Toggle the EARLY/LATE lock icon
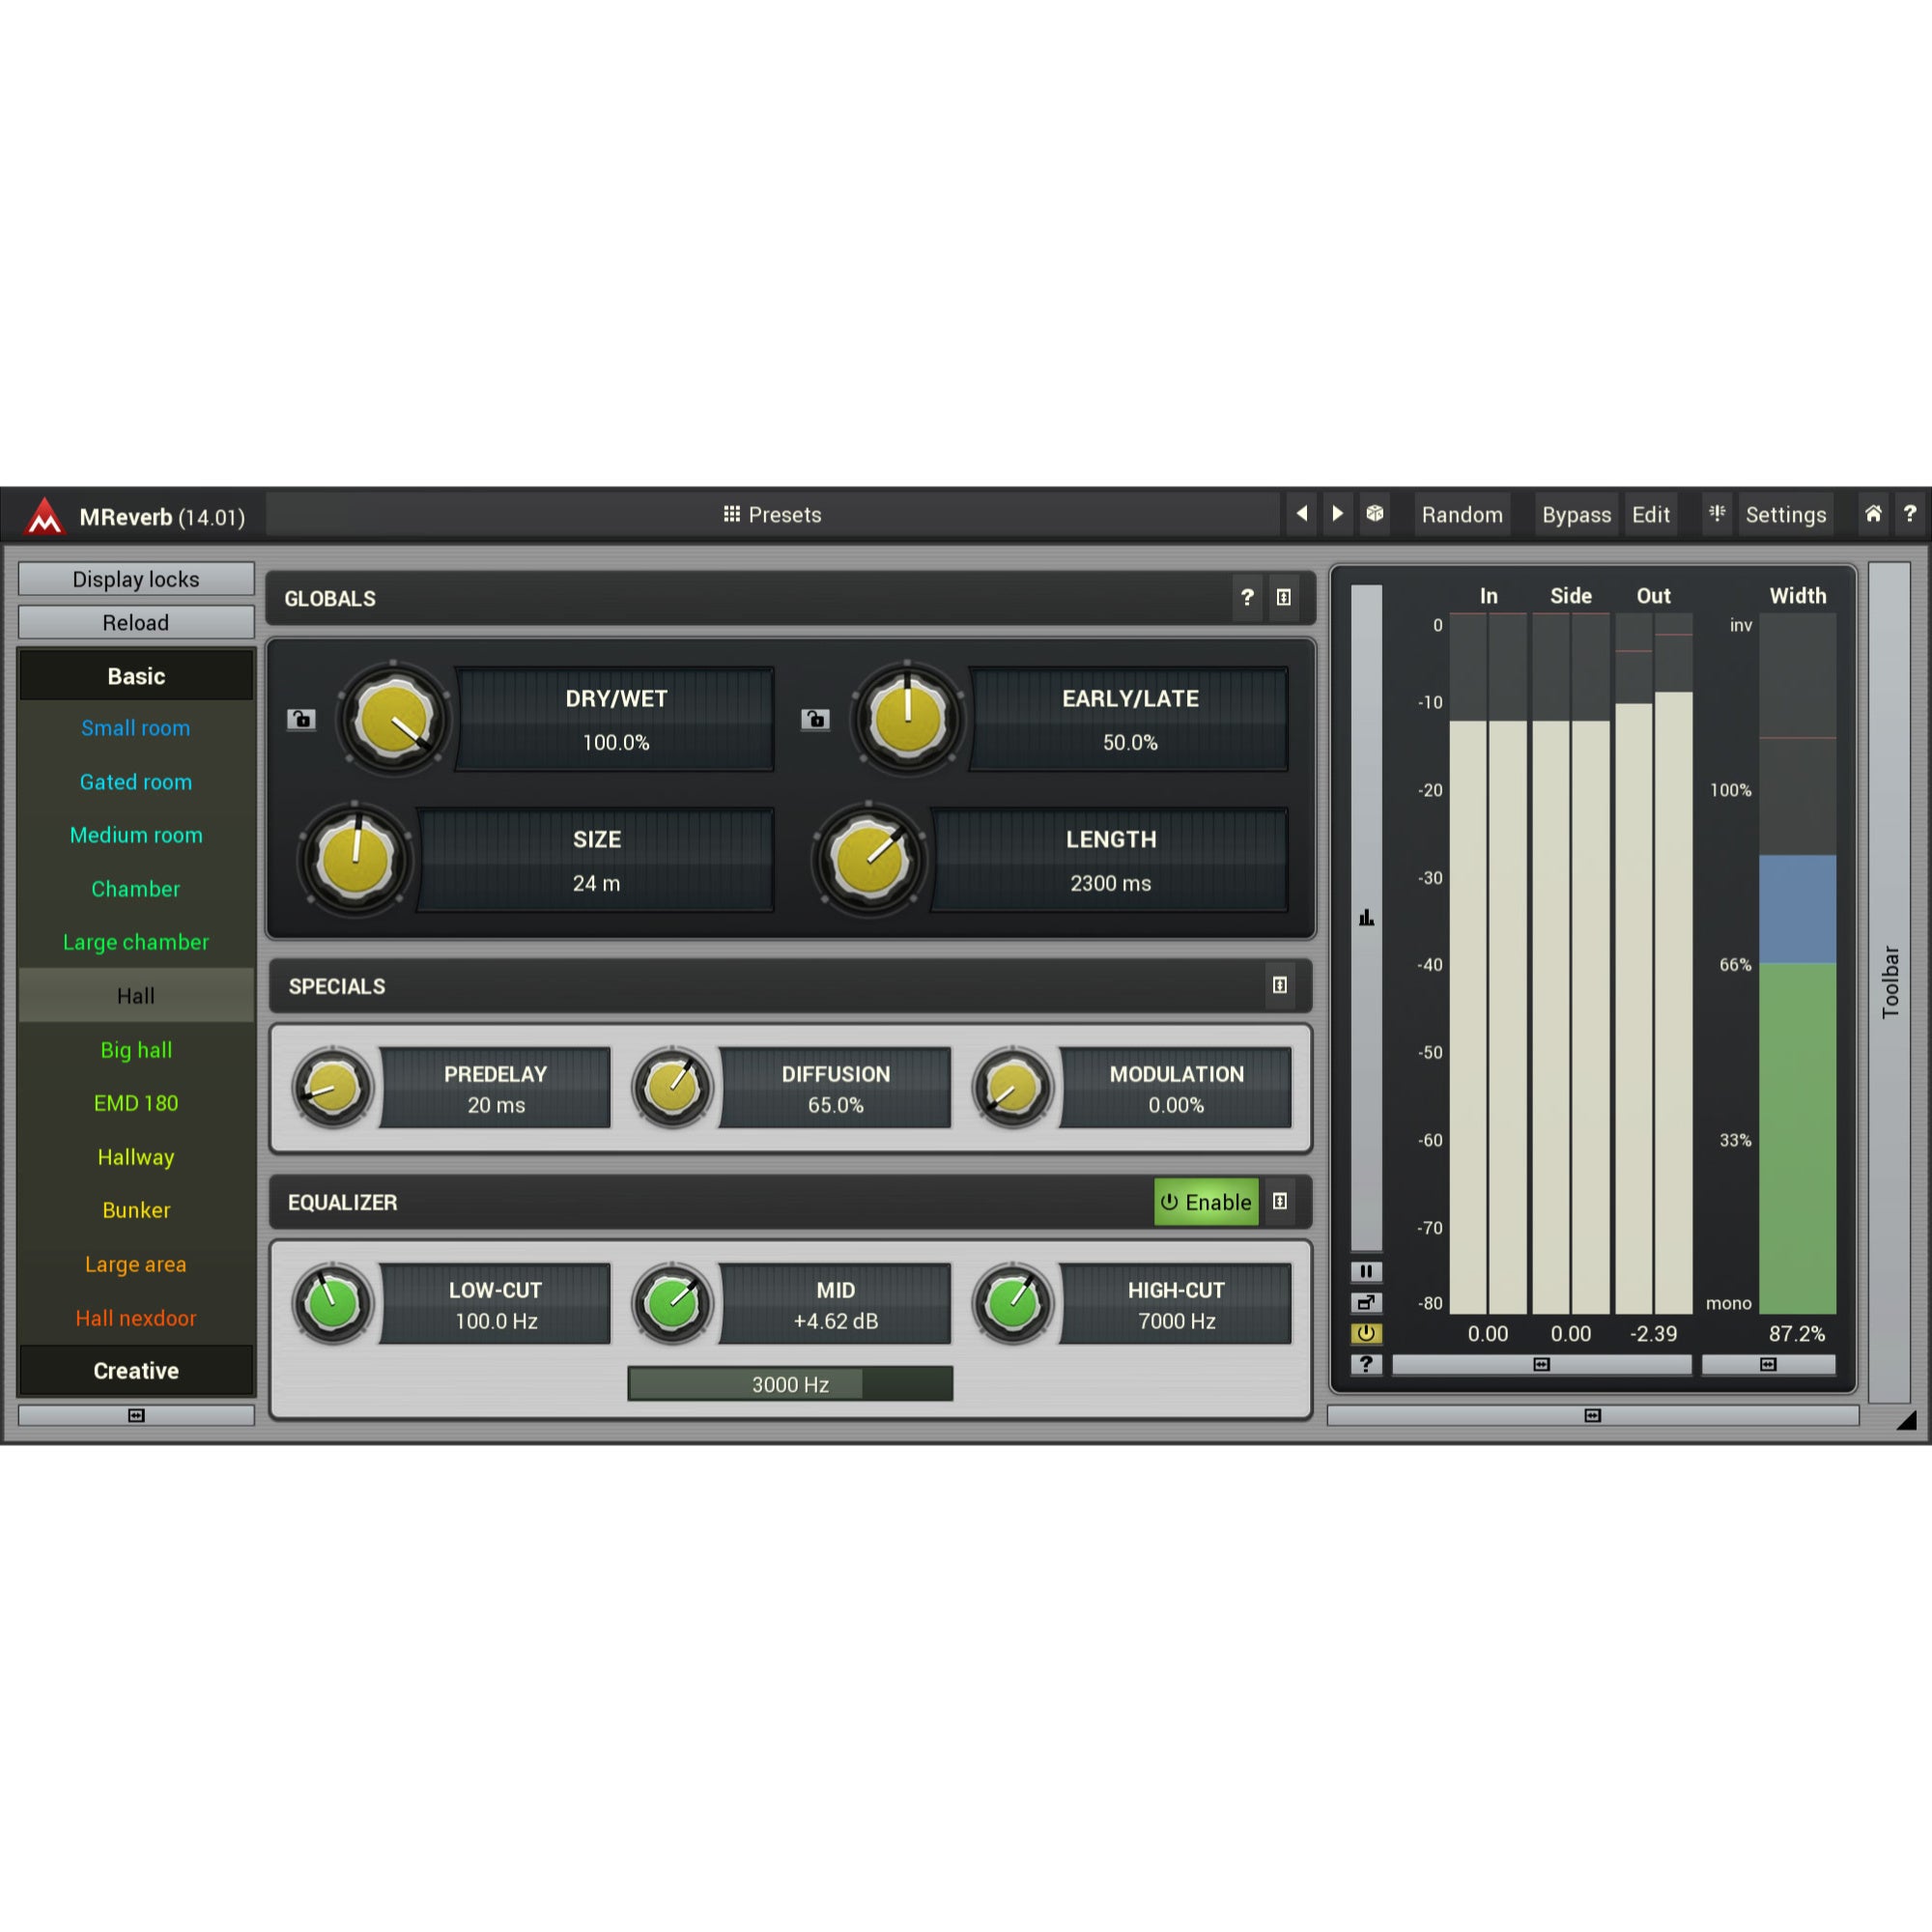 point(815,719)
